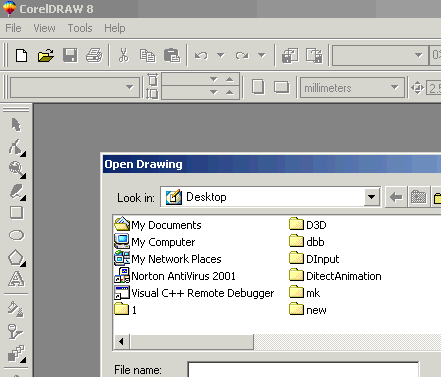Click the Print toolbar icon
441x377 pixels.
tap(94, 55)
